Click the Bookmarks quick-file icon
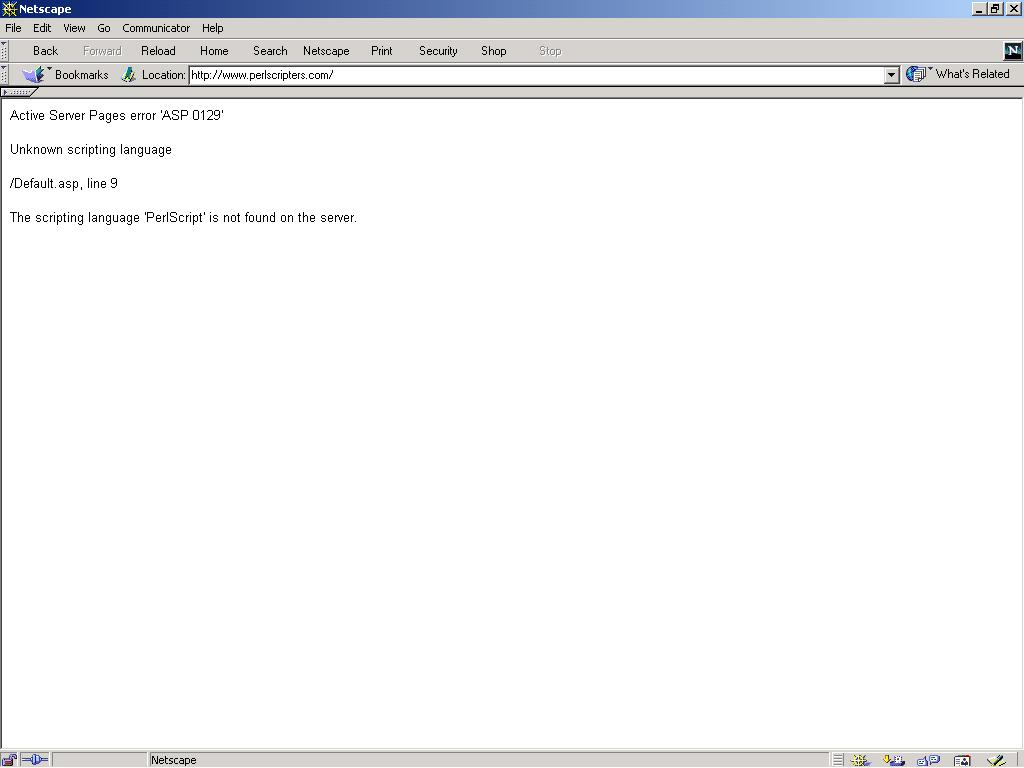Screen dimensions: 1024x768 click(x=35, y=75)
